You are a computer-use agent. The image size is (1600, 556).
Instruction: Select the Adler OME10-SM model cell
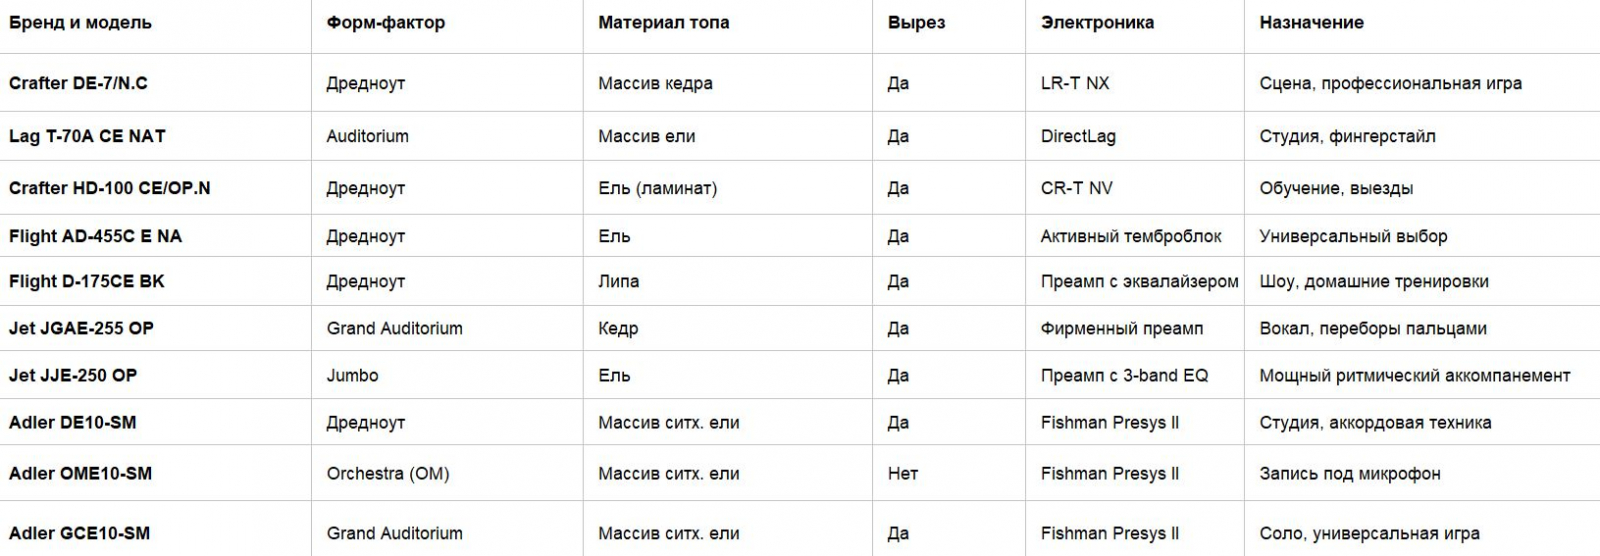[80, 473]
